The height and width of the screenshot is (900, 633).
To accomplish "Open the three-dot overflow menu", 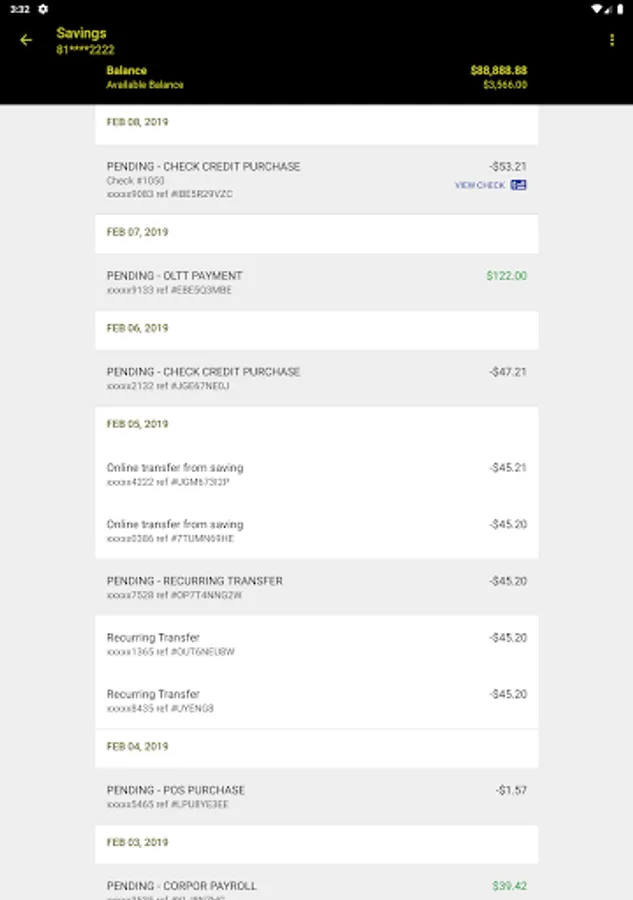I will 612,40.
